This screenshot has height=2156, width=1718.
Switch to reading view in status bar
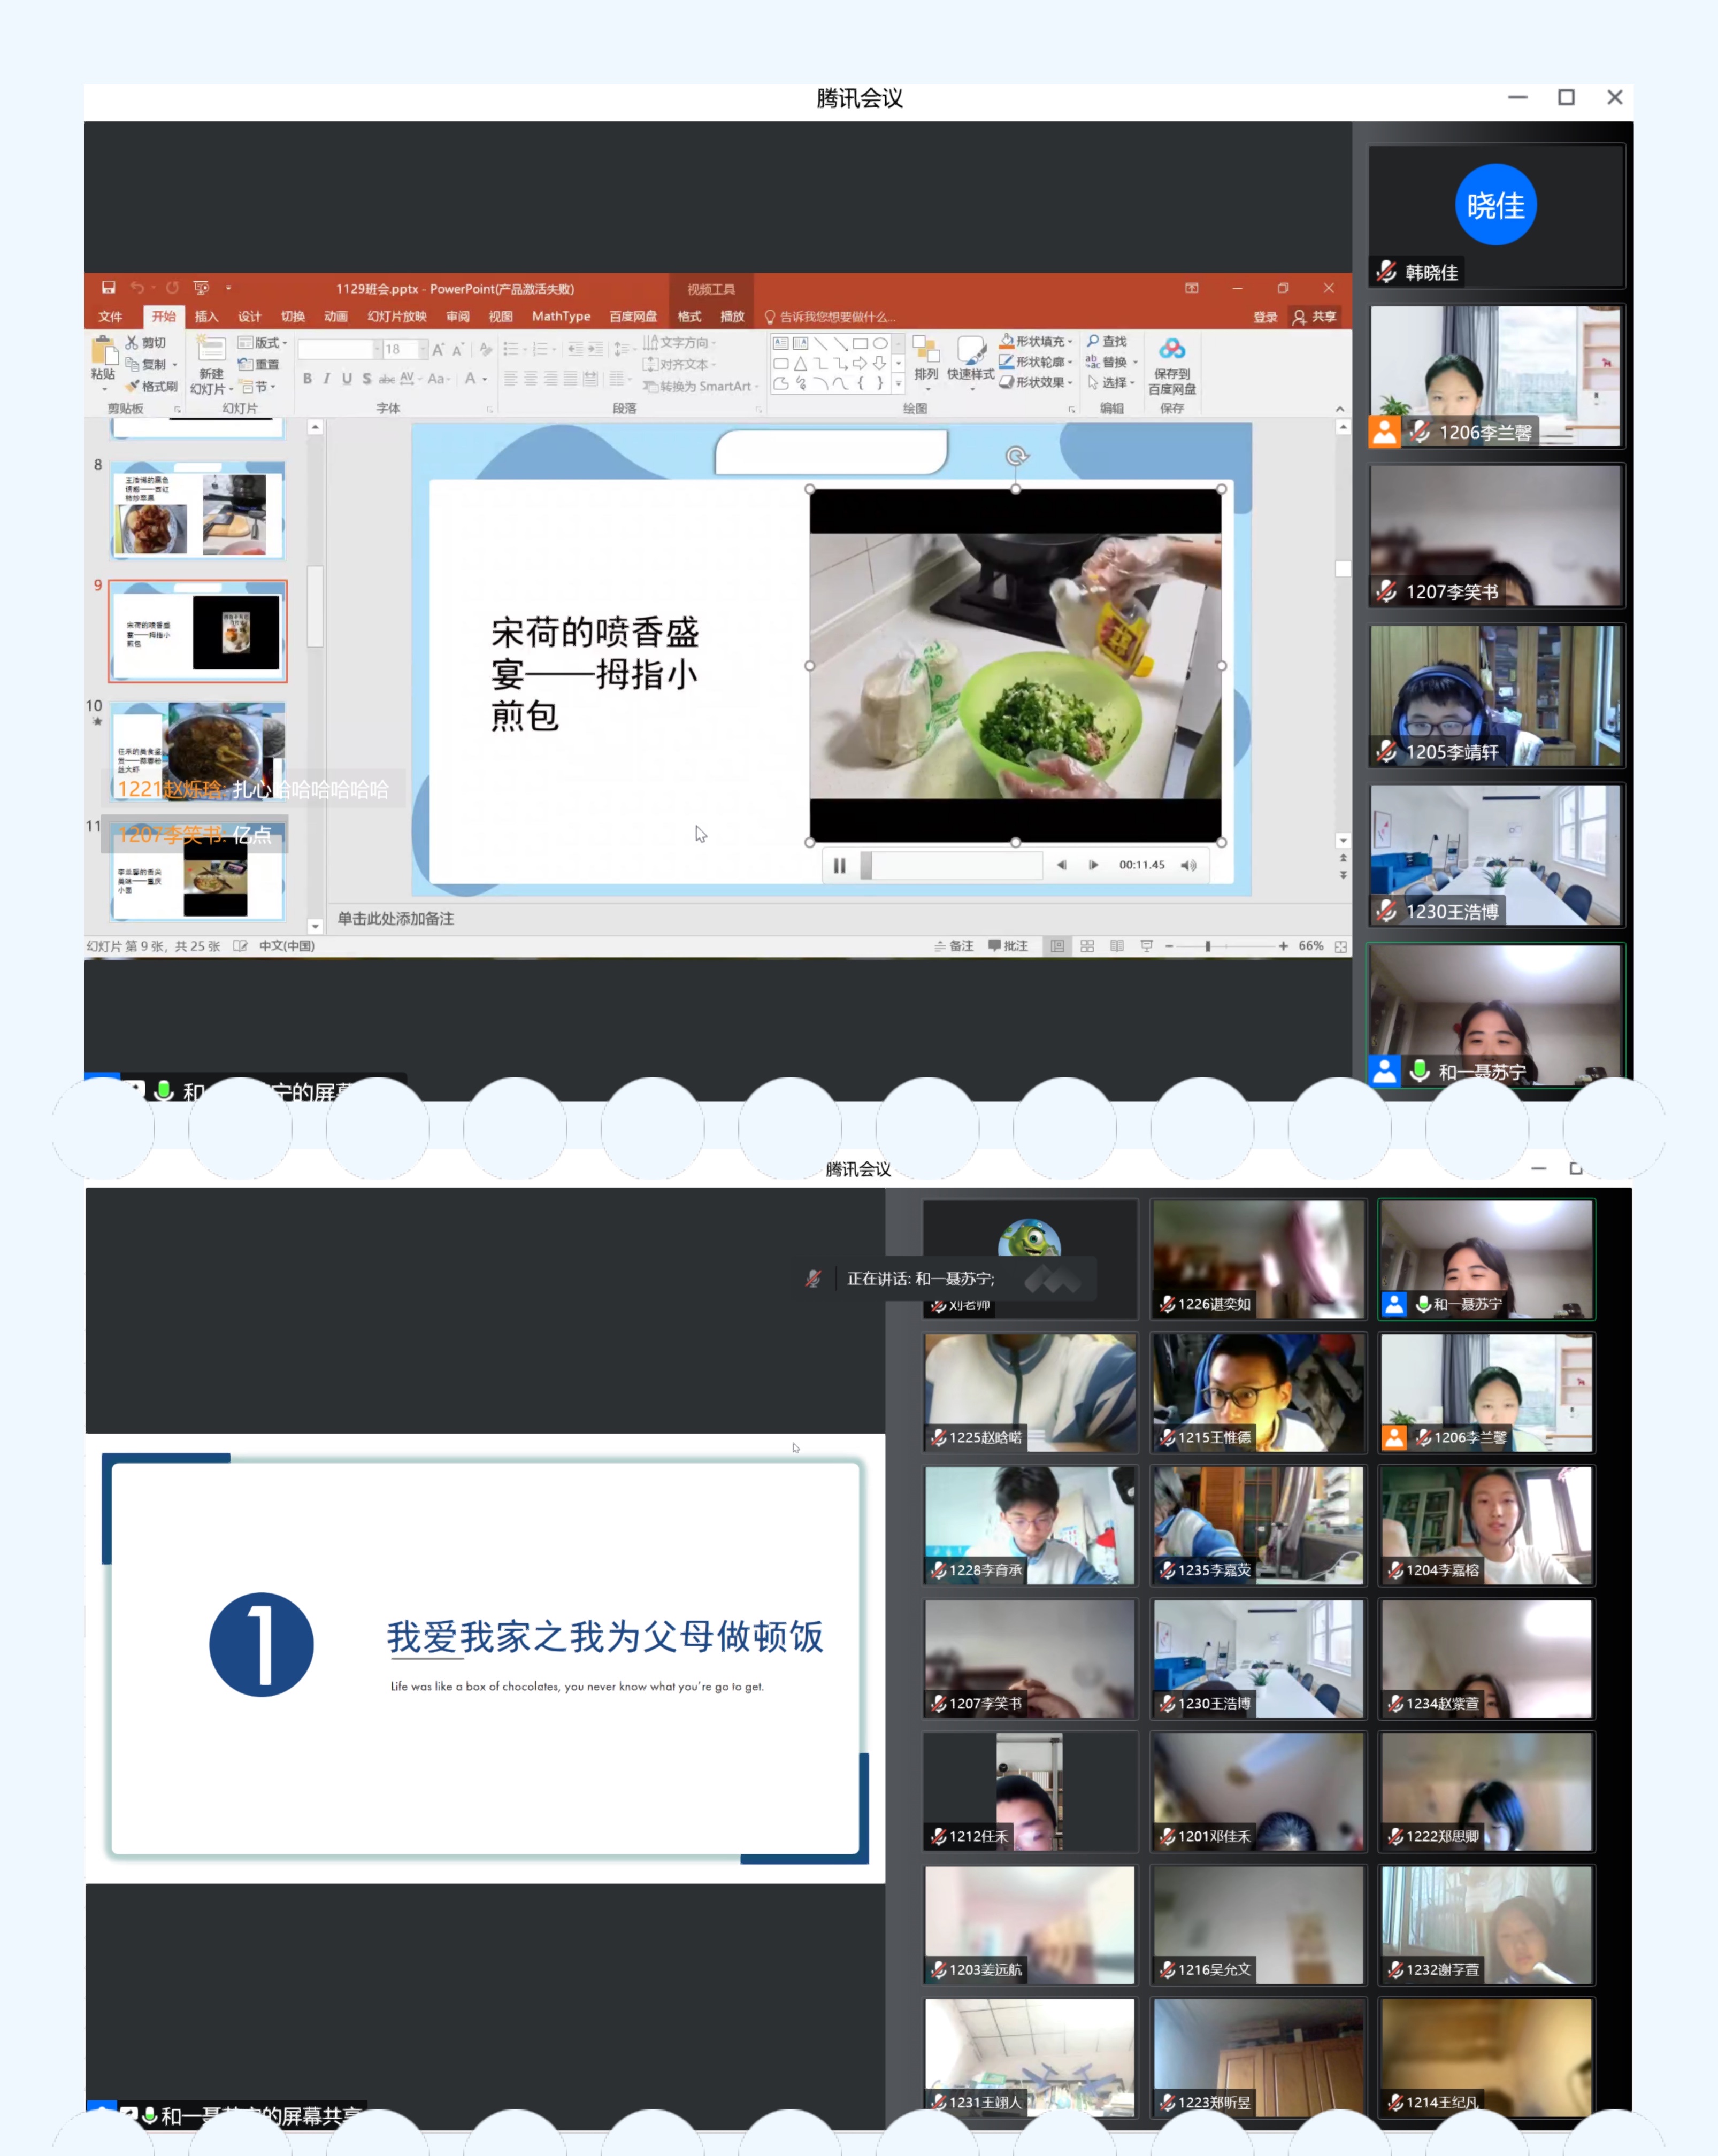(x=1117, y=946)
